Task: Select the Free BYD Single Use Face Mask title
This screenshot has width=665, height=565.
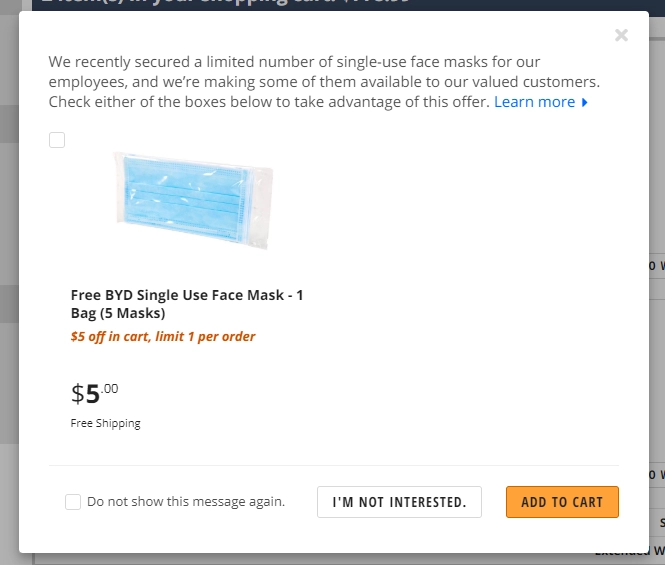Action: point(186,295)
